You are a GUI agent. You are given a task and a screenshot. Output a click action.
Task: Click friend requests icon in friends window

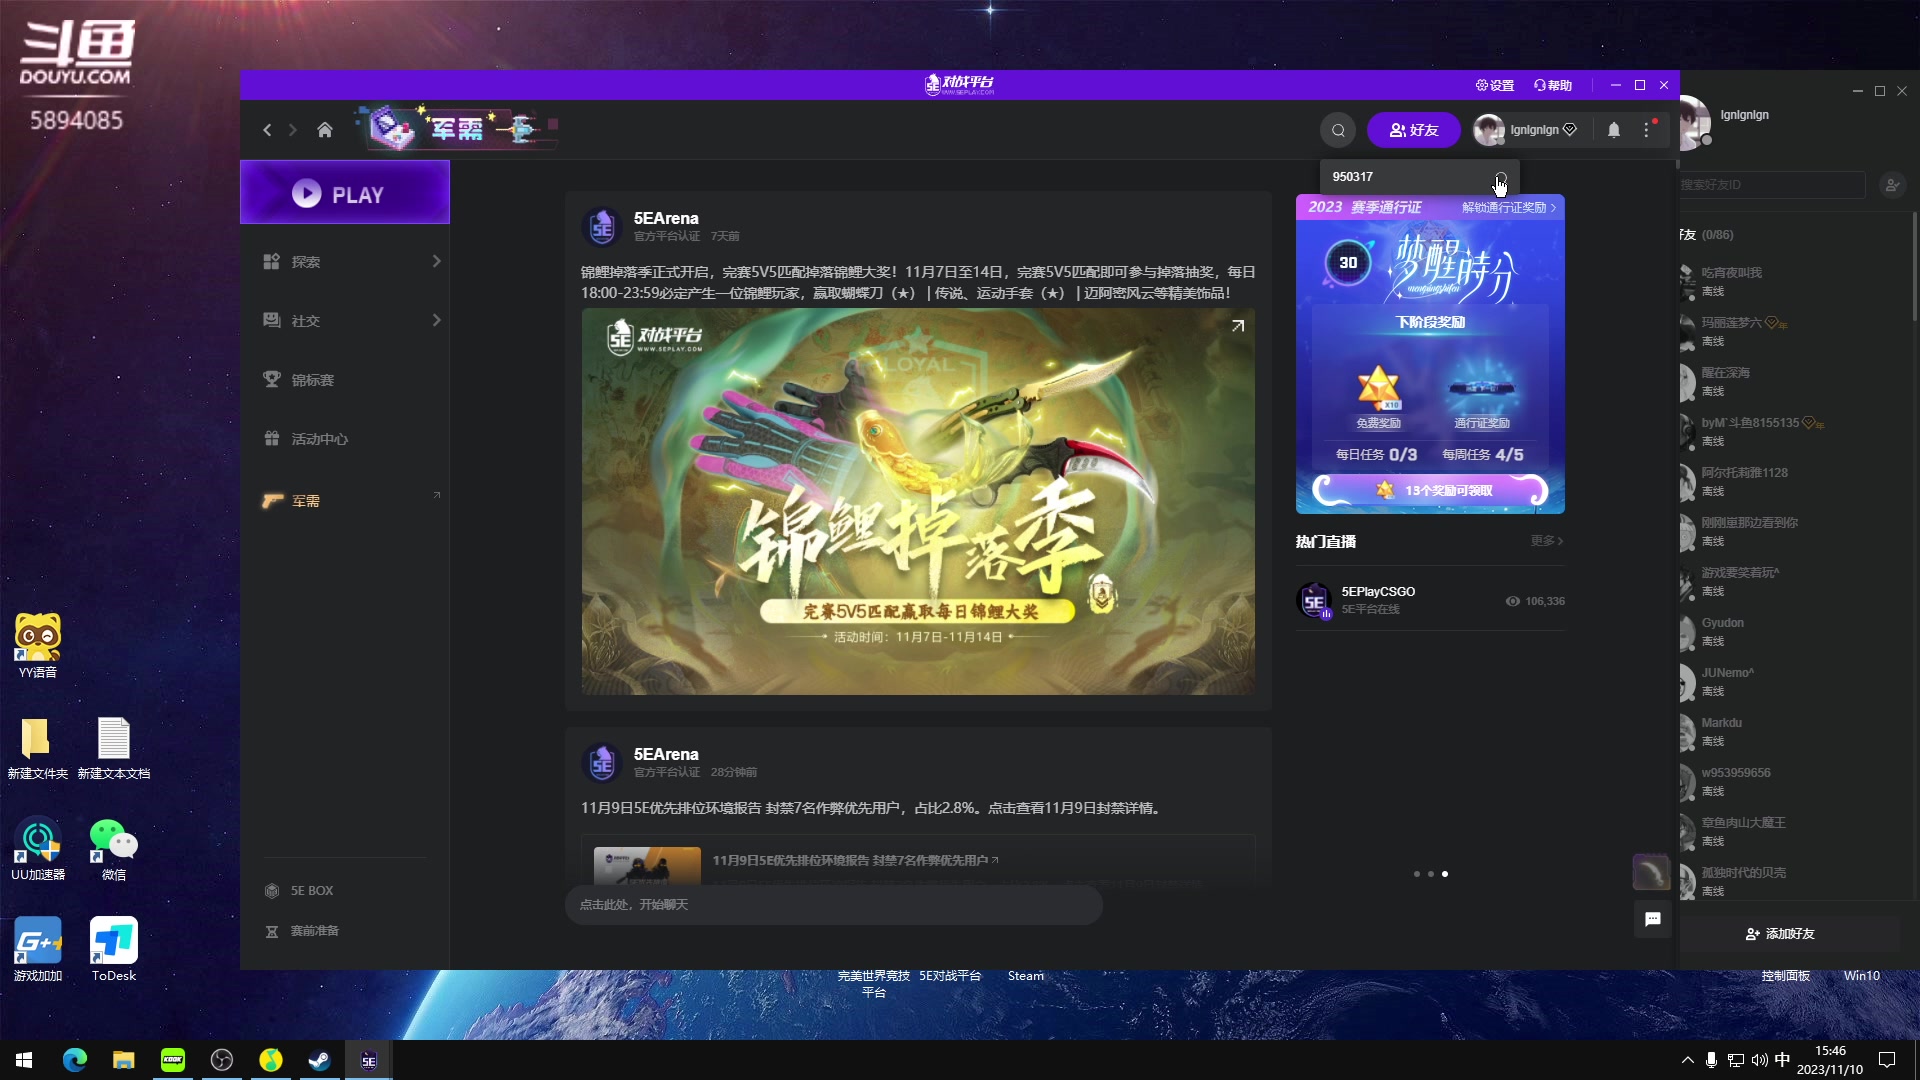pyautogui.click(x=1891, y=185)
